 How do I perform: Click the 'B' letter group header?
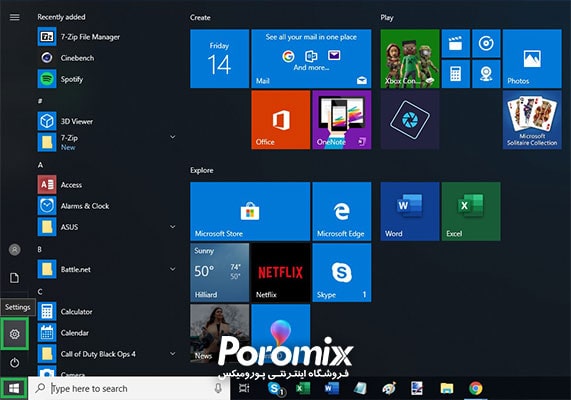point(40,249)
